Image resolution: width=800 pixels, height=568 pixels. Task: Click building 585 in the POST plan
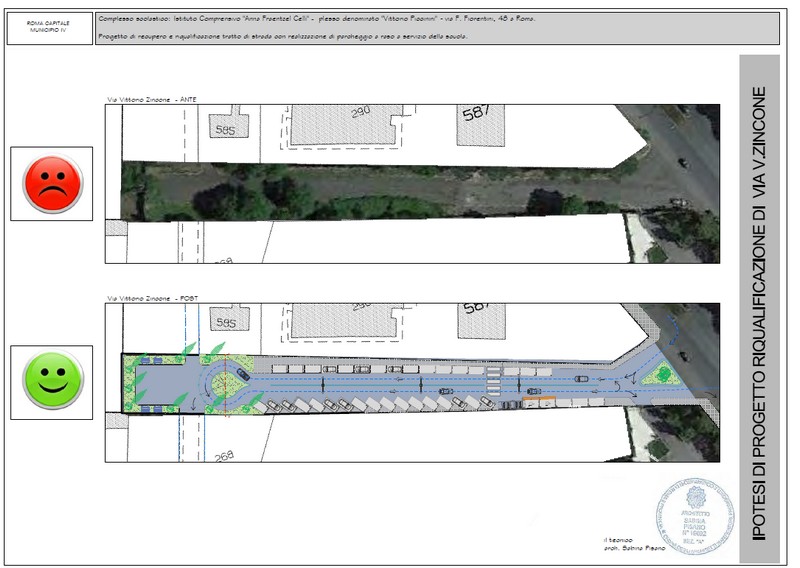[x=226, y=323]
